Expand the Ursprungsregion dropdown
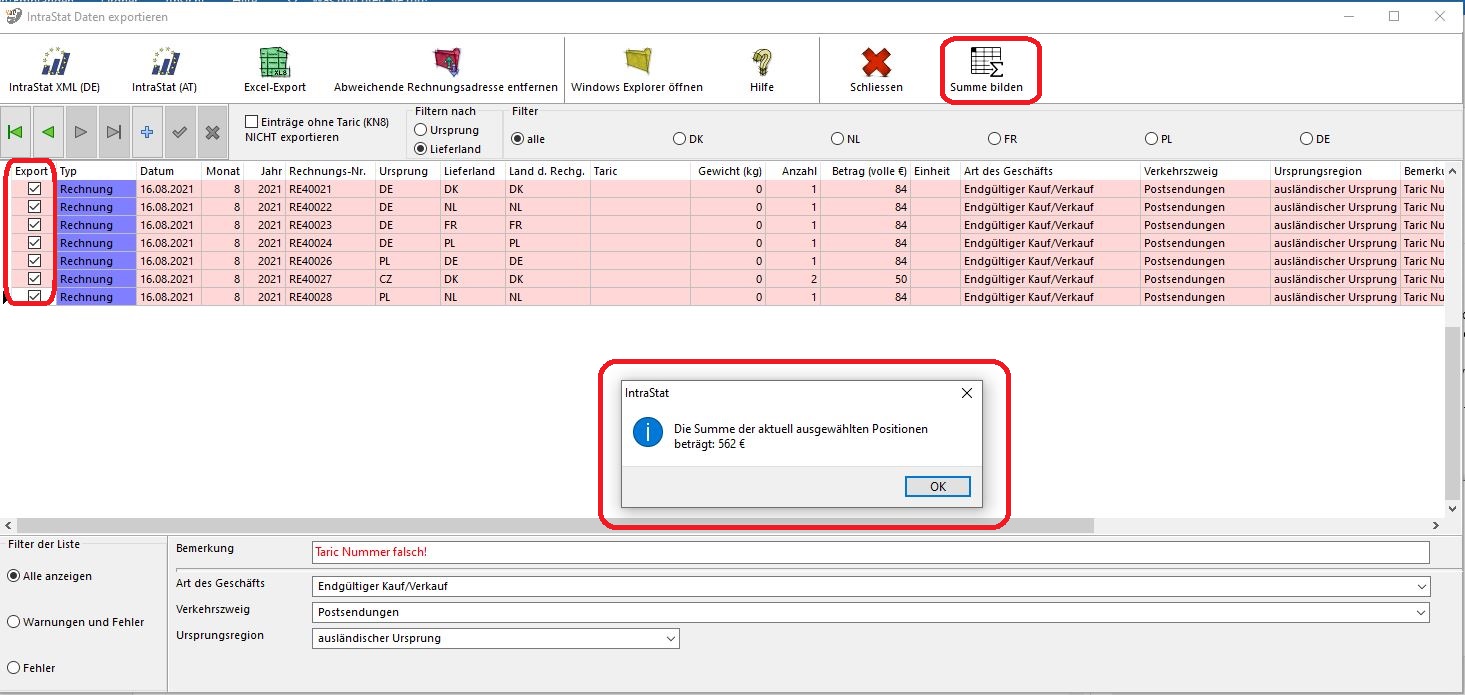Screen dimensions: 1465x695 (x=670, y=638)
